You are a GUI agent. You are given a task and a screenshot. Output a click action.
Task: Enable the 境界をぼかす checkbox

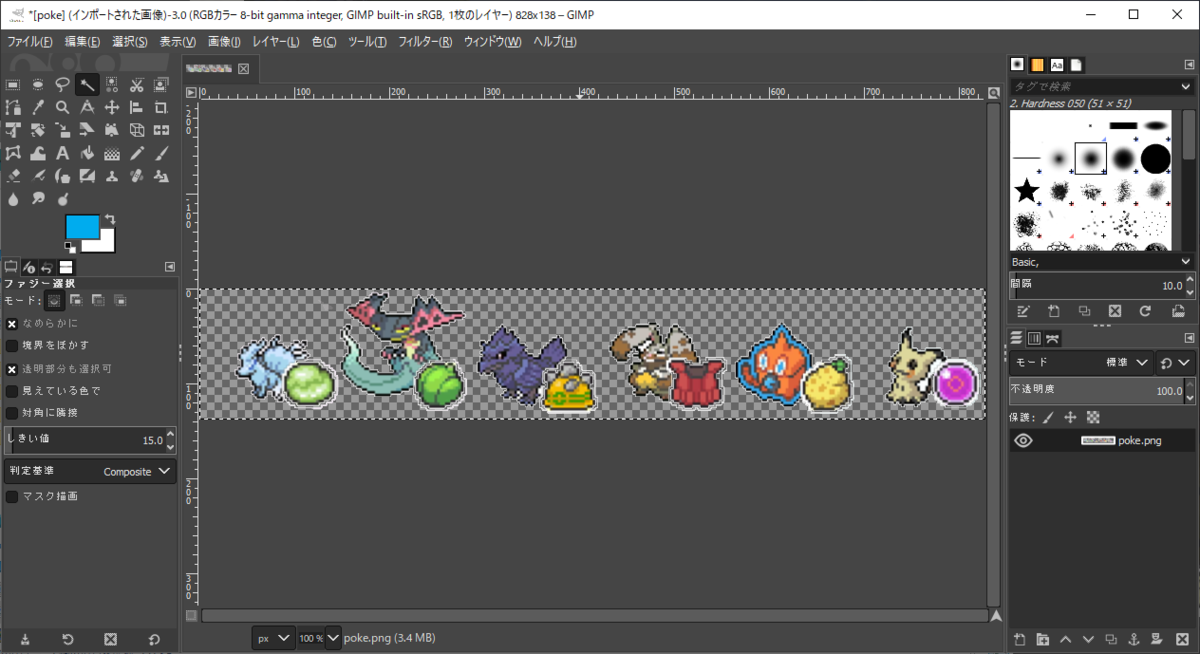(12, 345)
